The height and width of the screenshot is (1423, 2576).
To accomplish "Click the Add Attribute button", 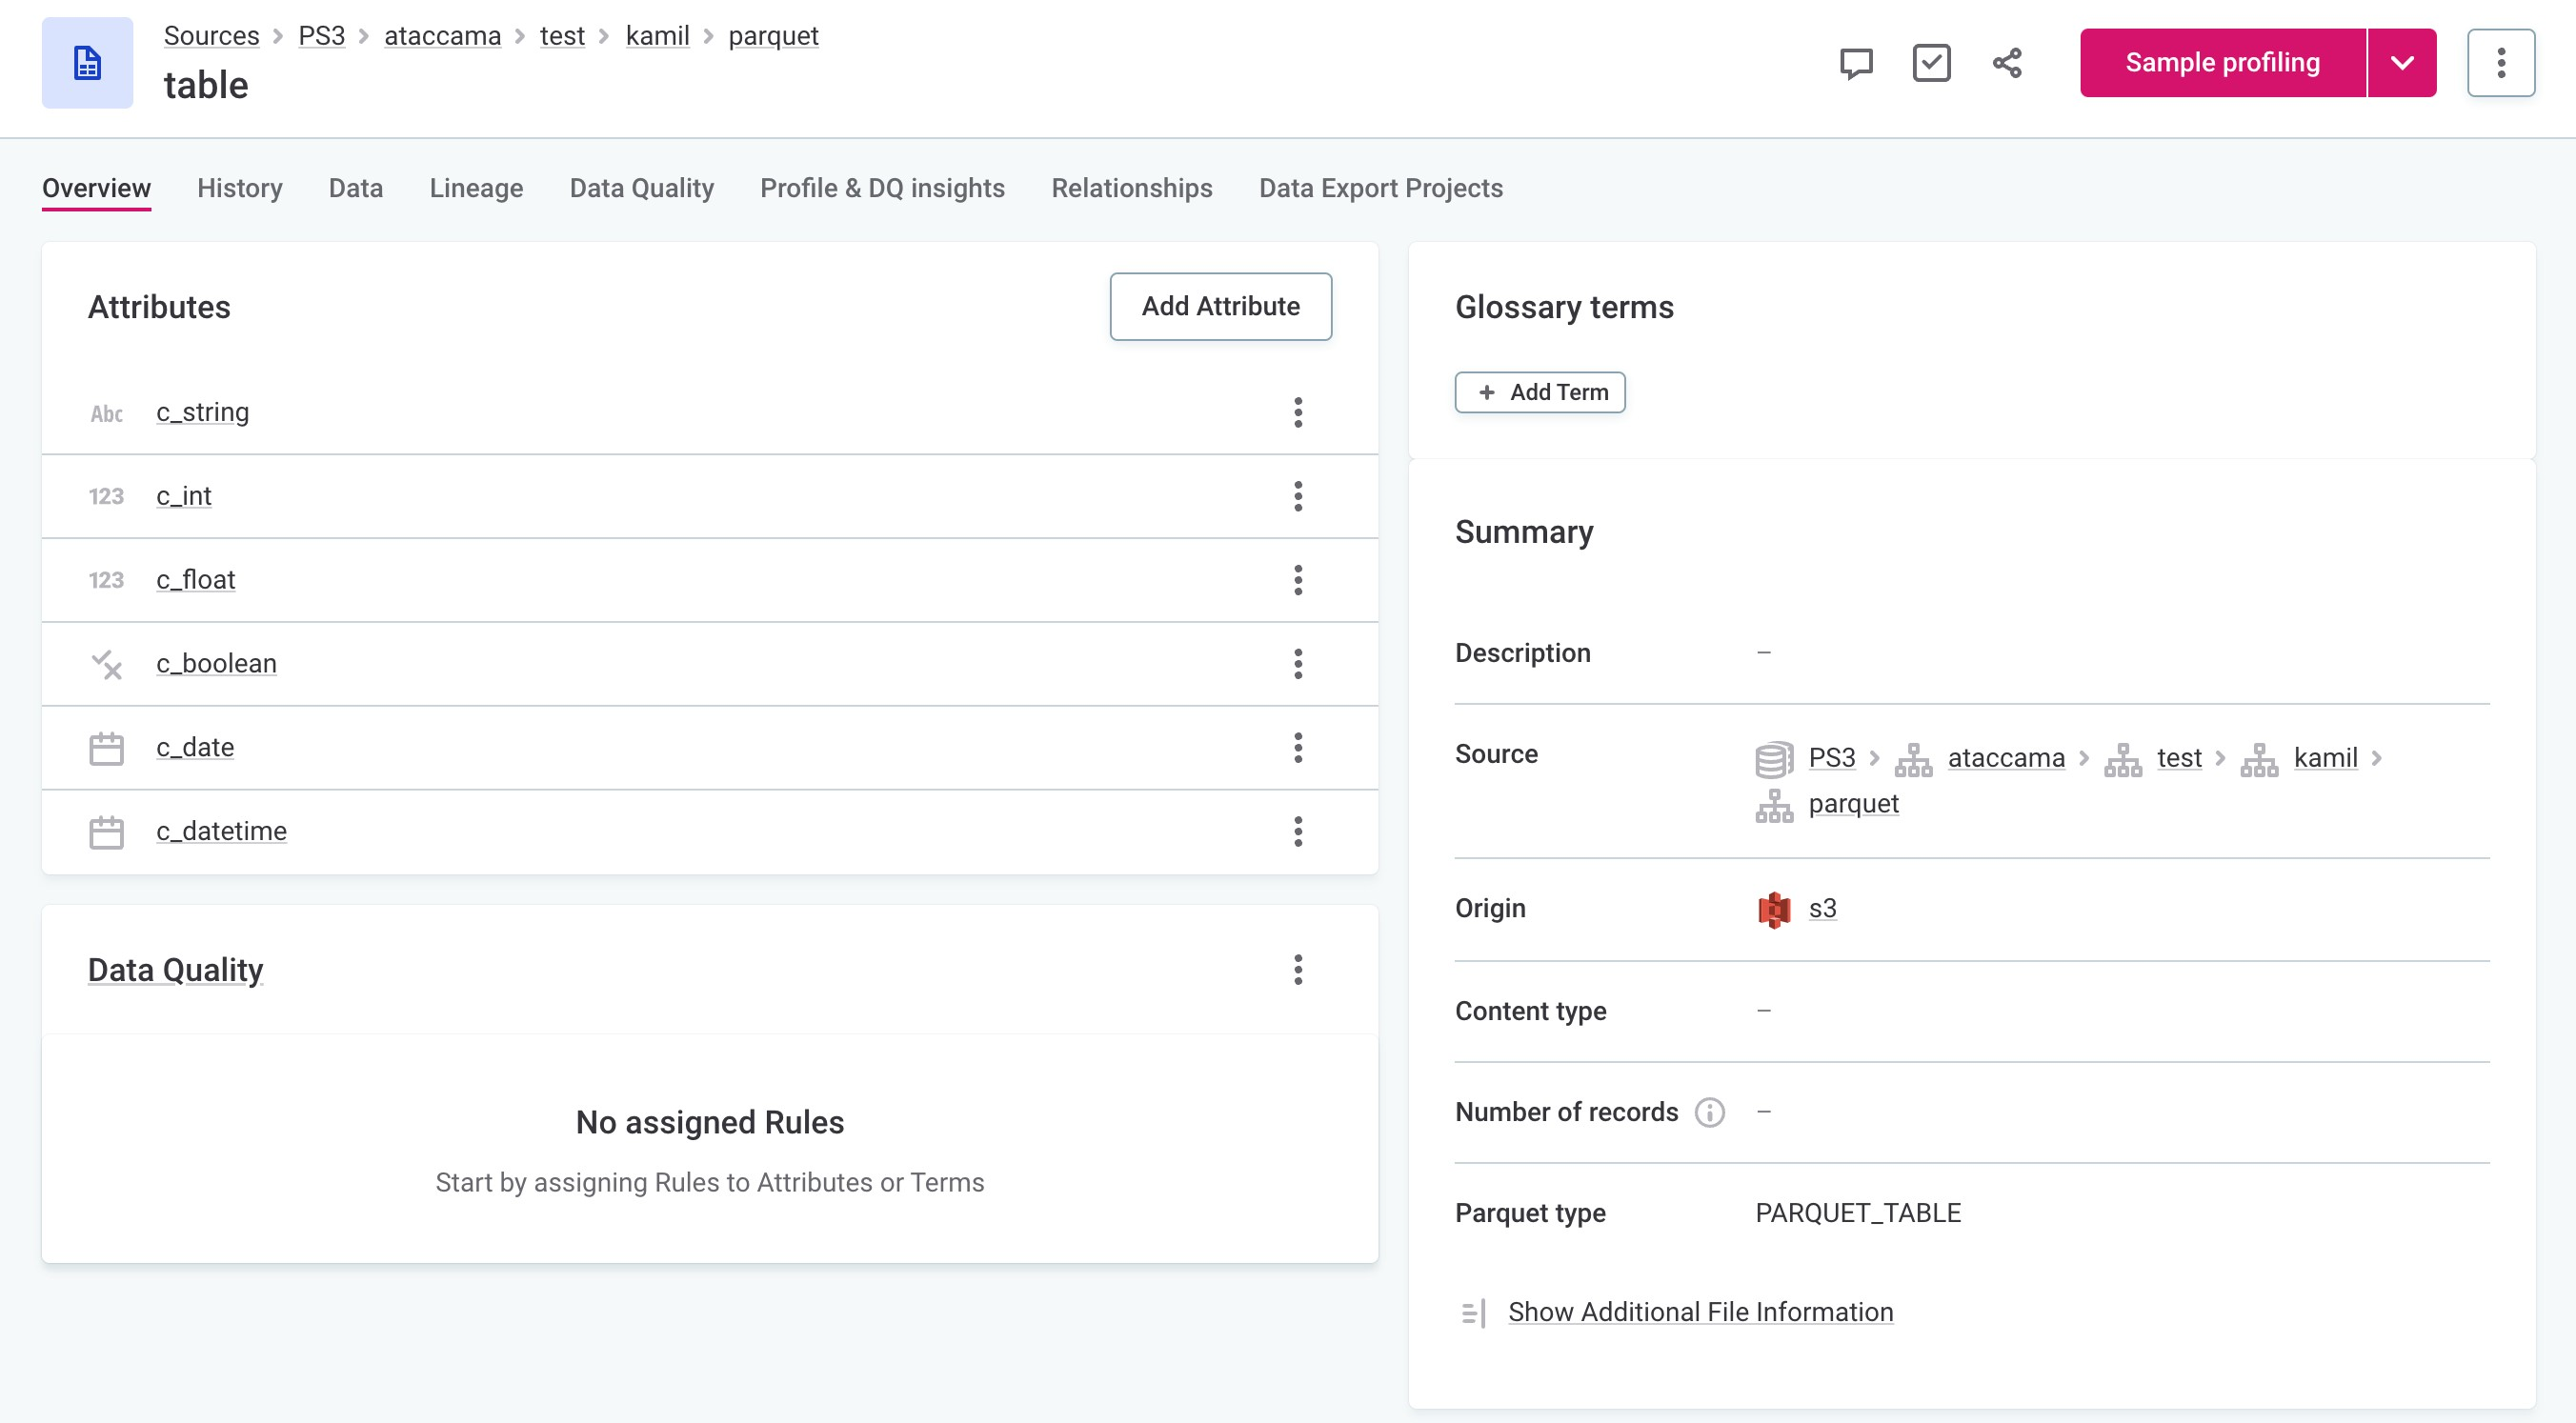I will (1220, 306).
